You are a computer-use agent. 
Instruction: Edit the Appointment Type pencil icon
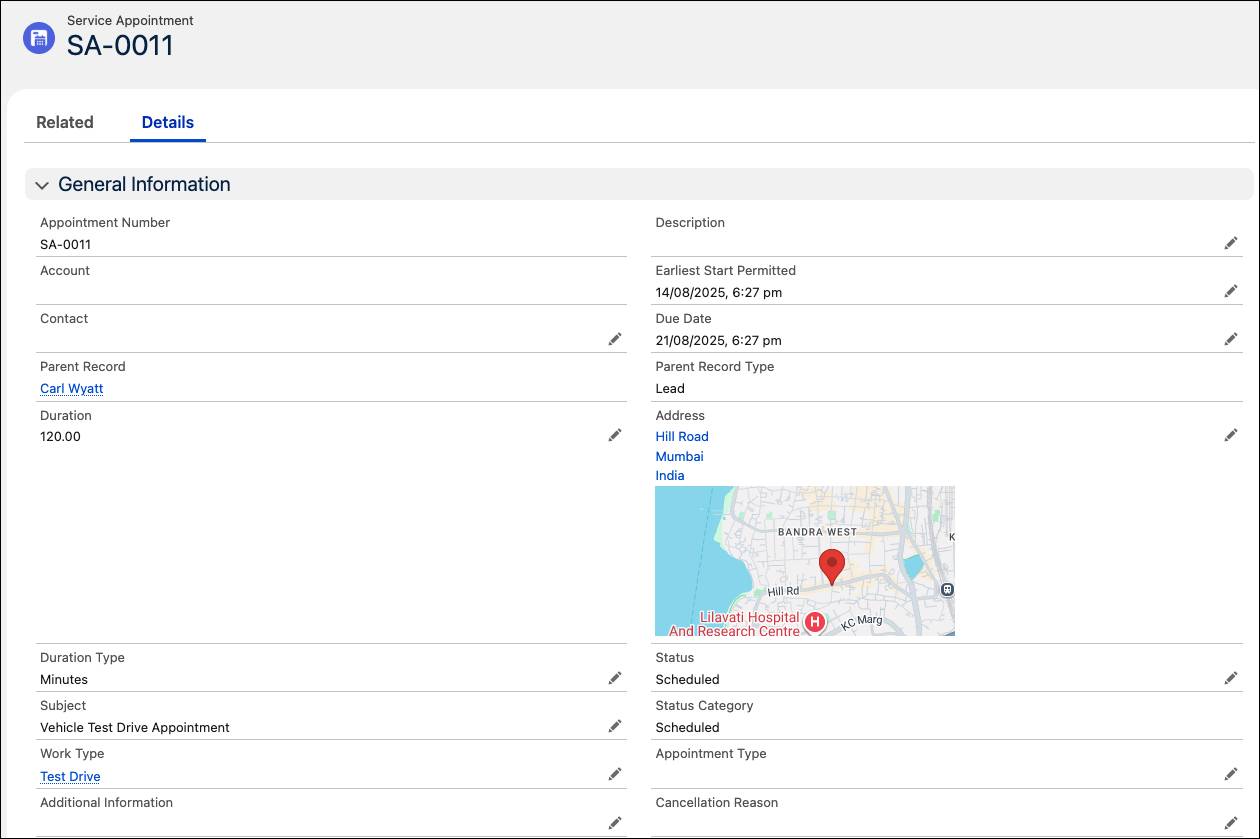pyautogui.click(x=1231, y=774)
